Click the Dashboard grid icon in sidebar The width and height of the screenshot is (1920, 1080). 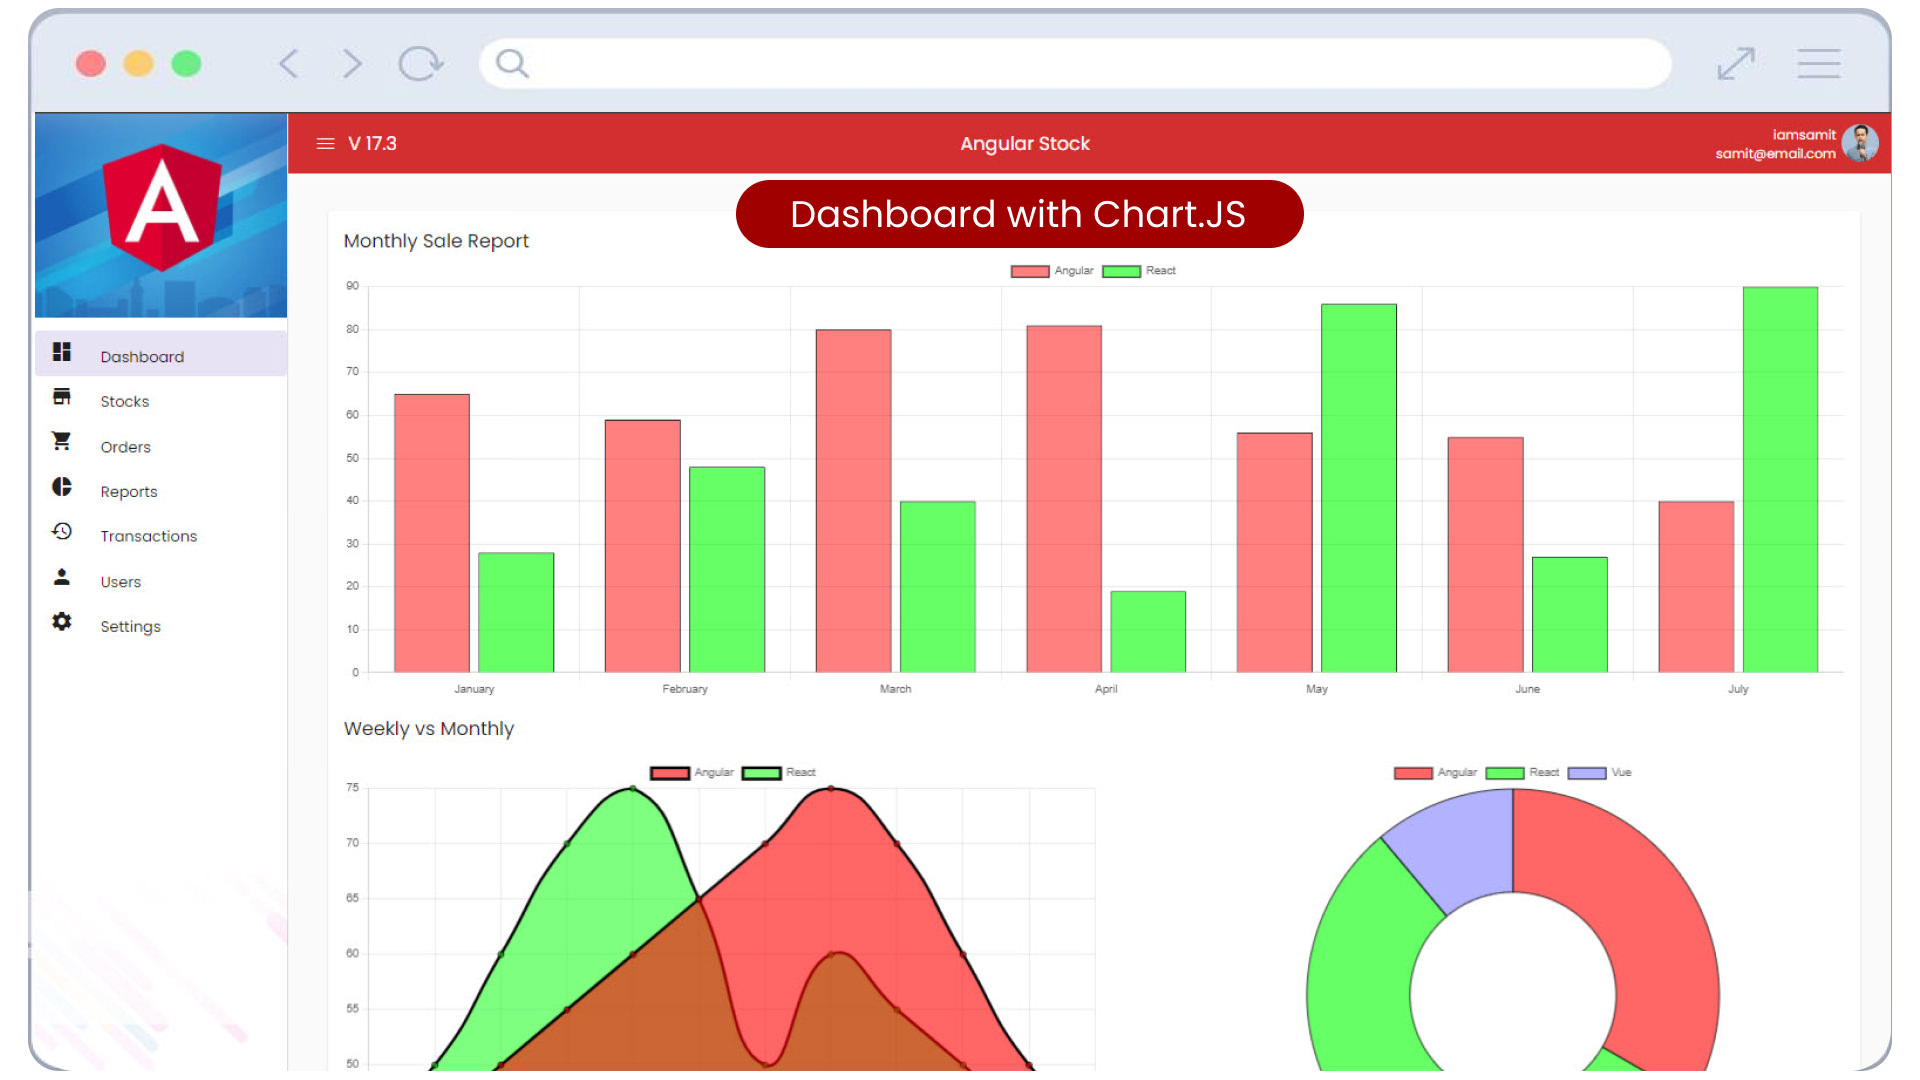pyautogui.click(x=62, y=352)
